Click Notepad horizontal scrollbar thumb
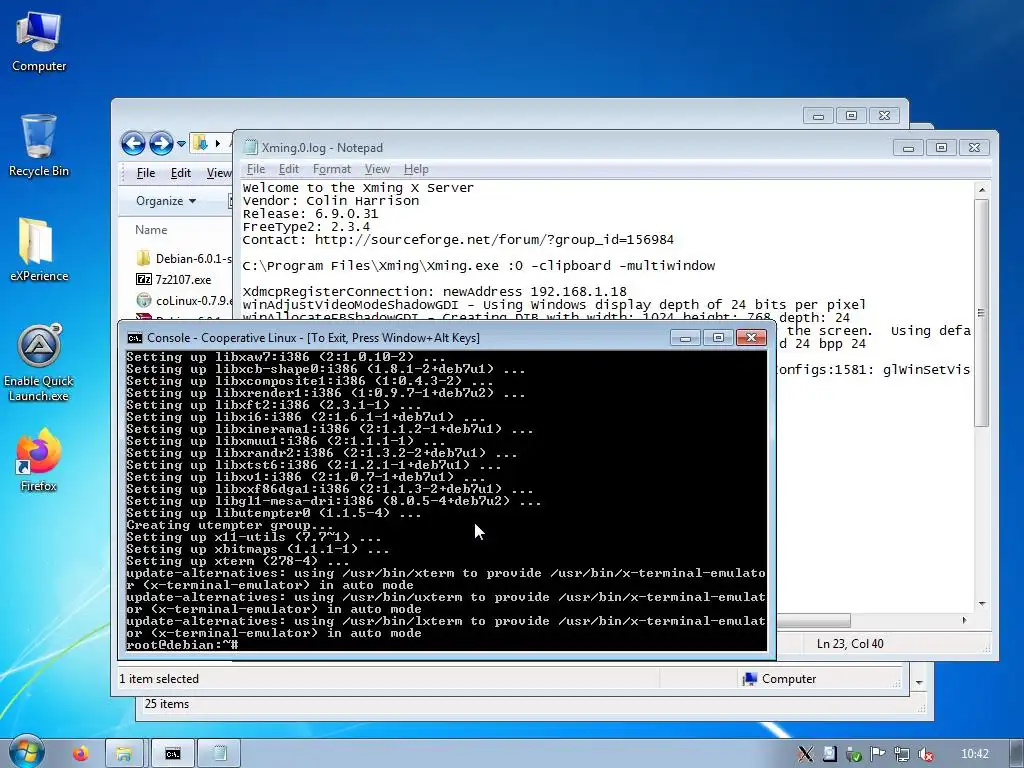Viewport: 1024px width, 768px height. point(814,620)
